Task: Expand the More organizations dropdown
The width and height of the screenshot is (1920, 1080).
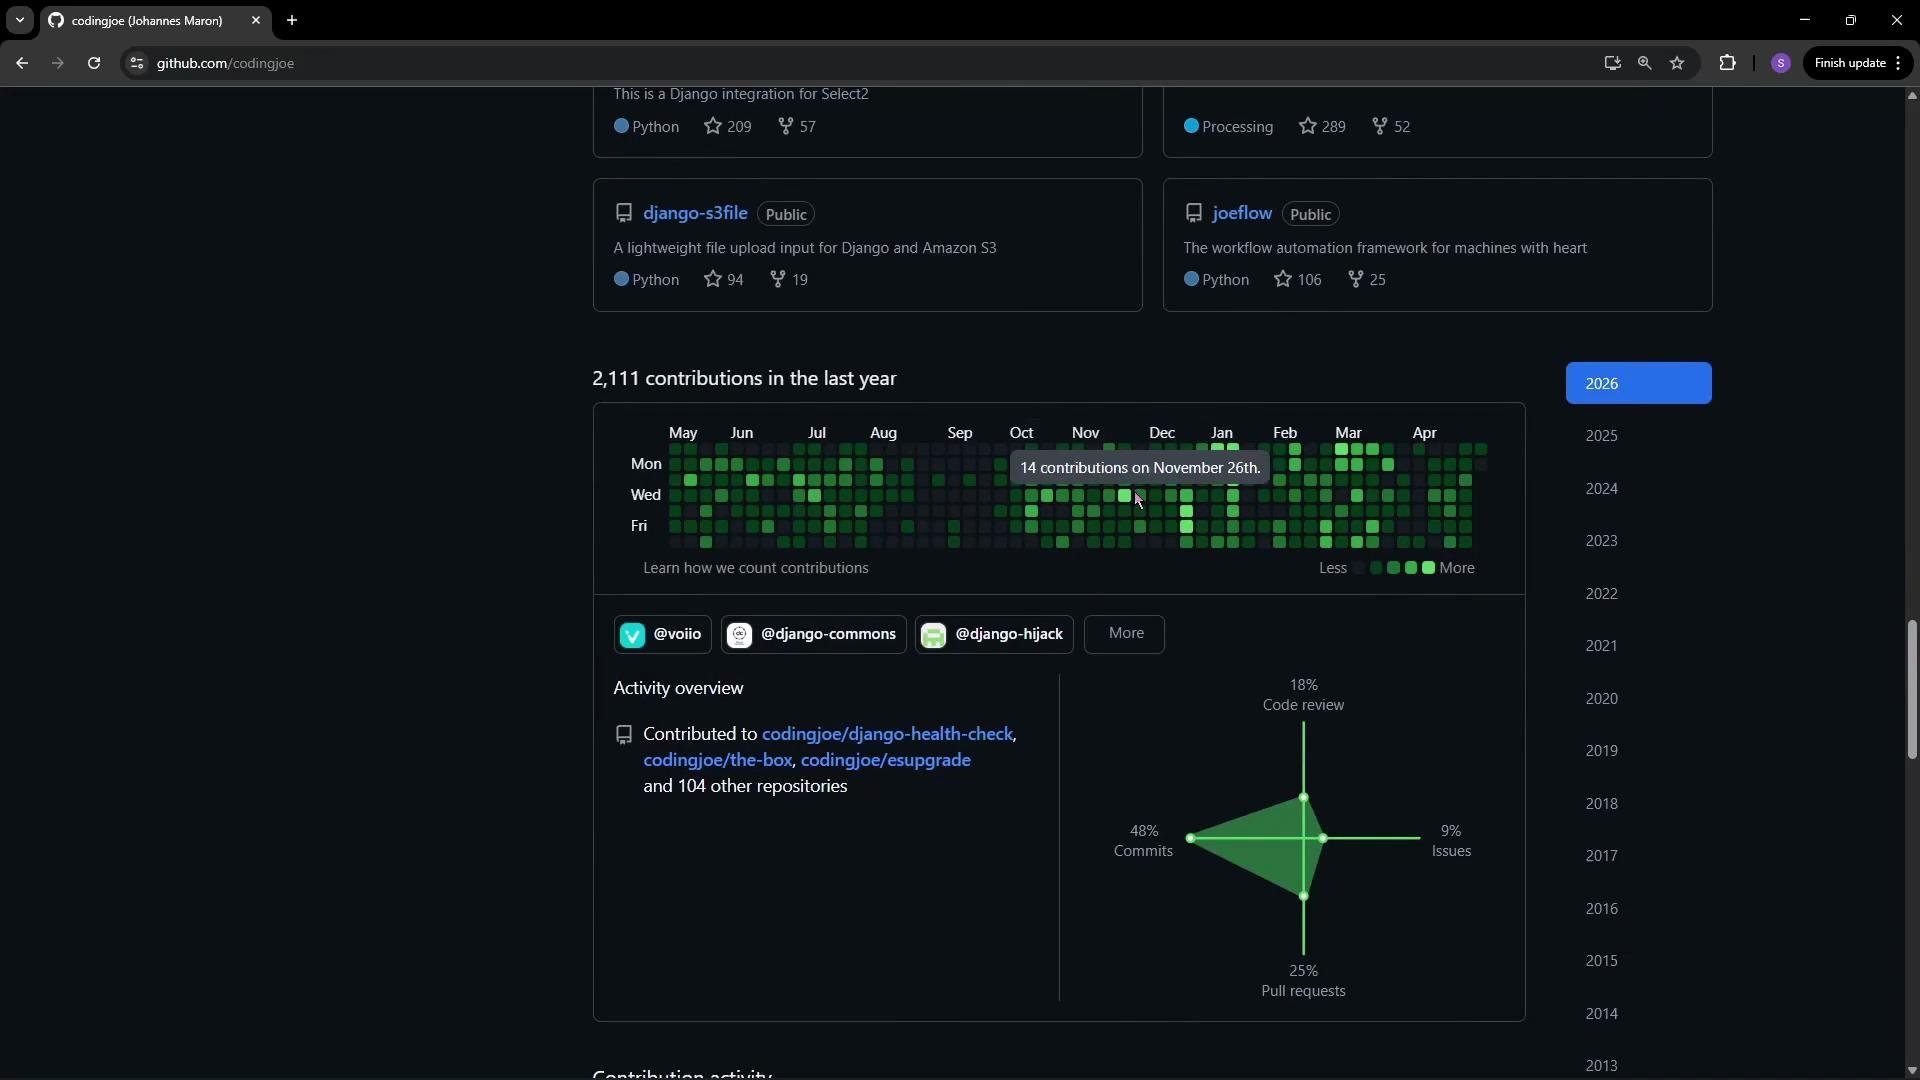Action: point(1125,634)
